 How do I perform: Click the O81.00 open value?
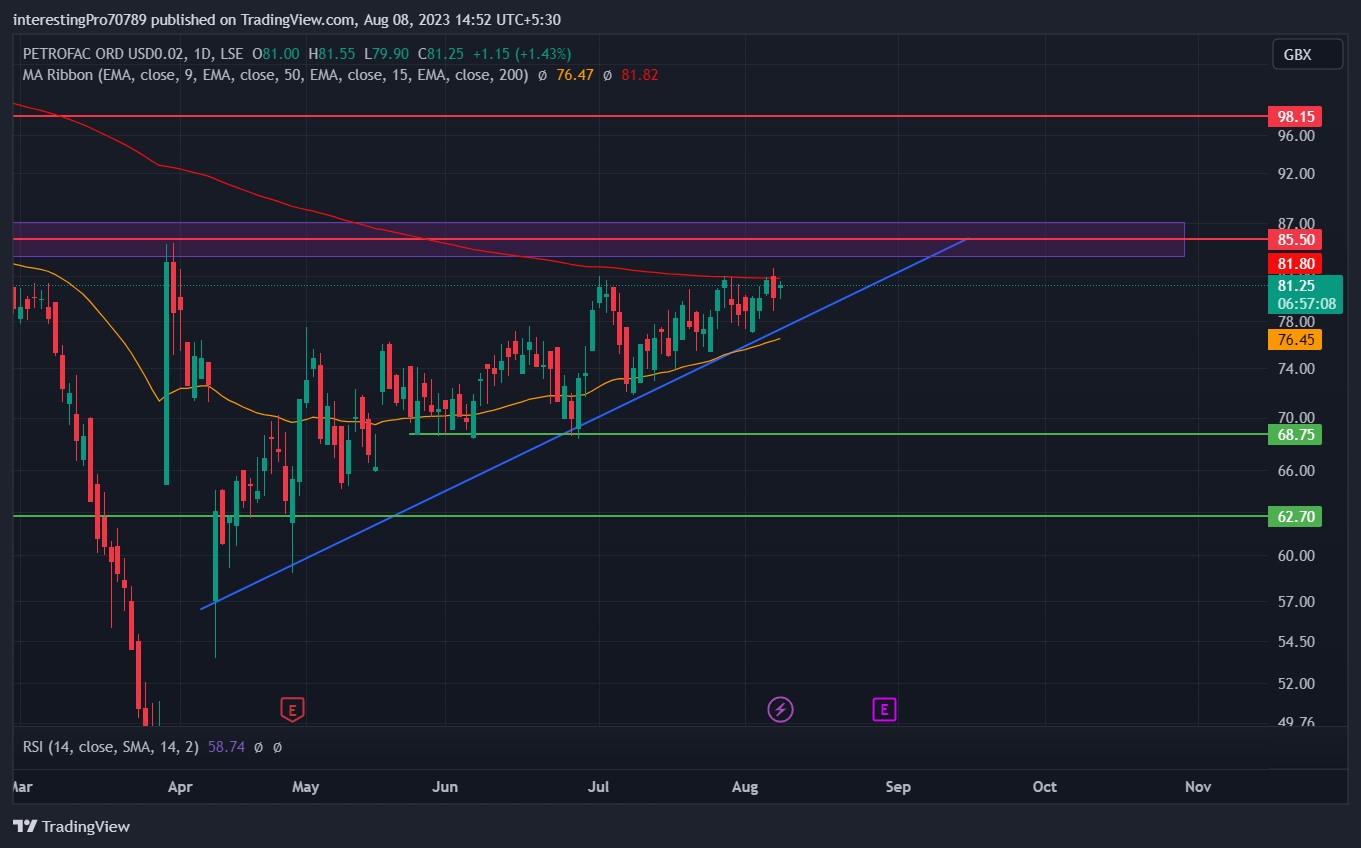[x=276, y=54]
